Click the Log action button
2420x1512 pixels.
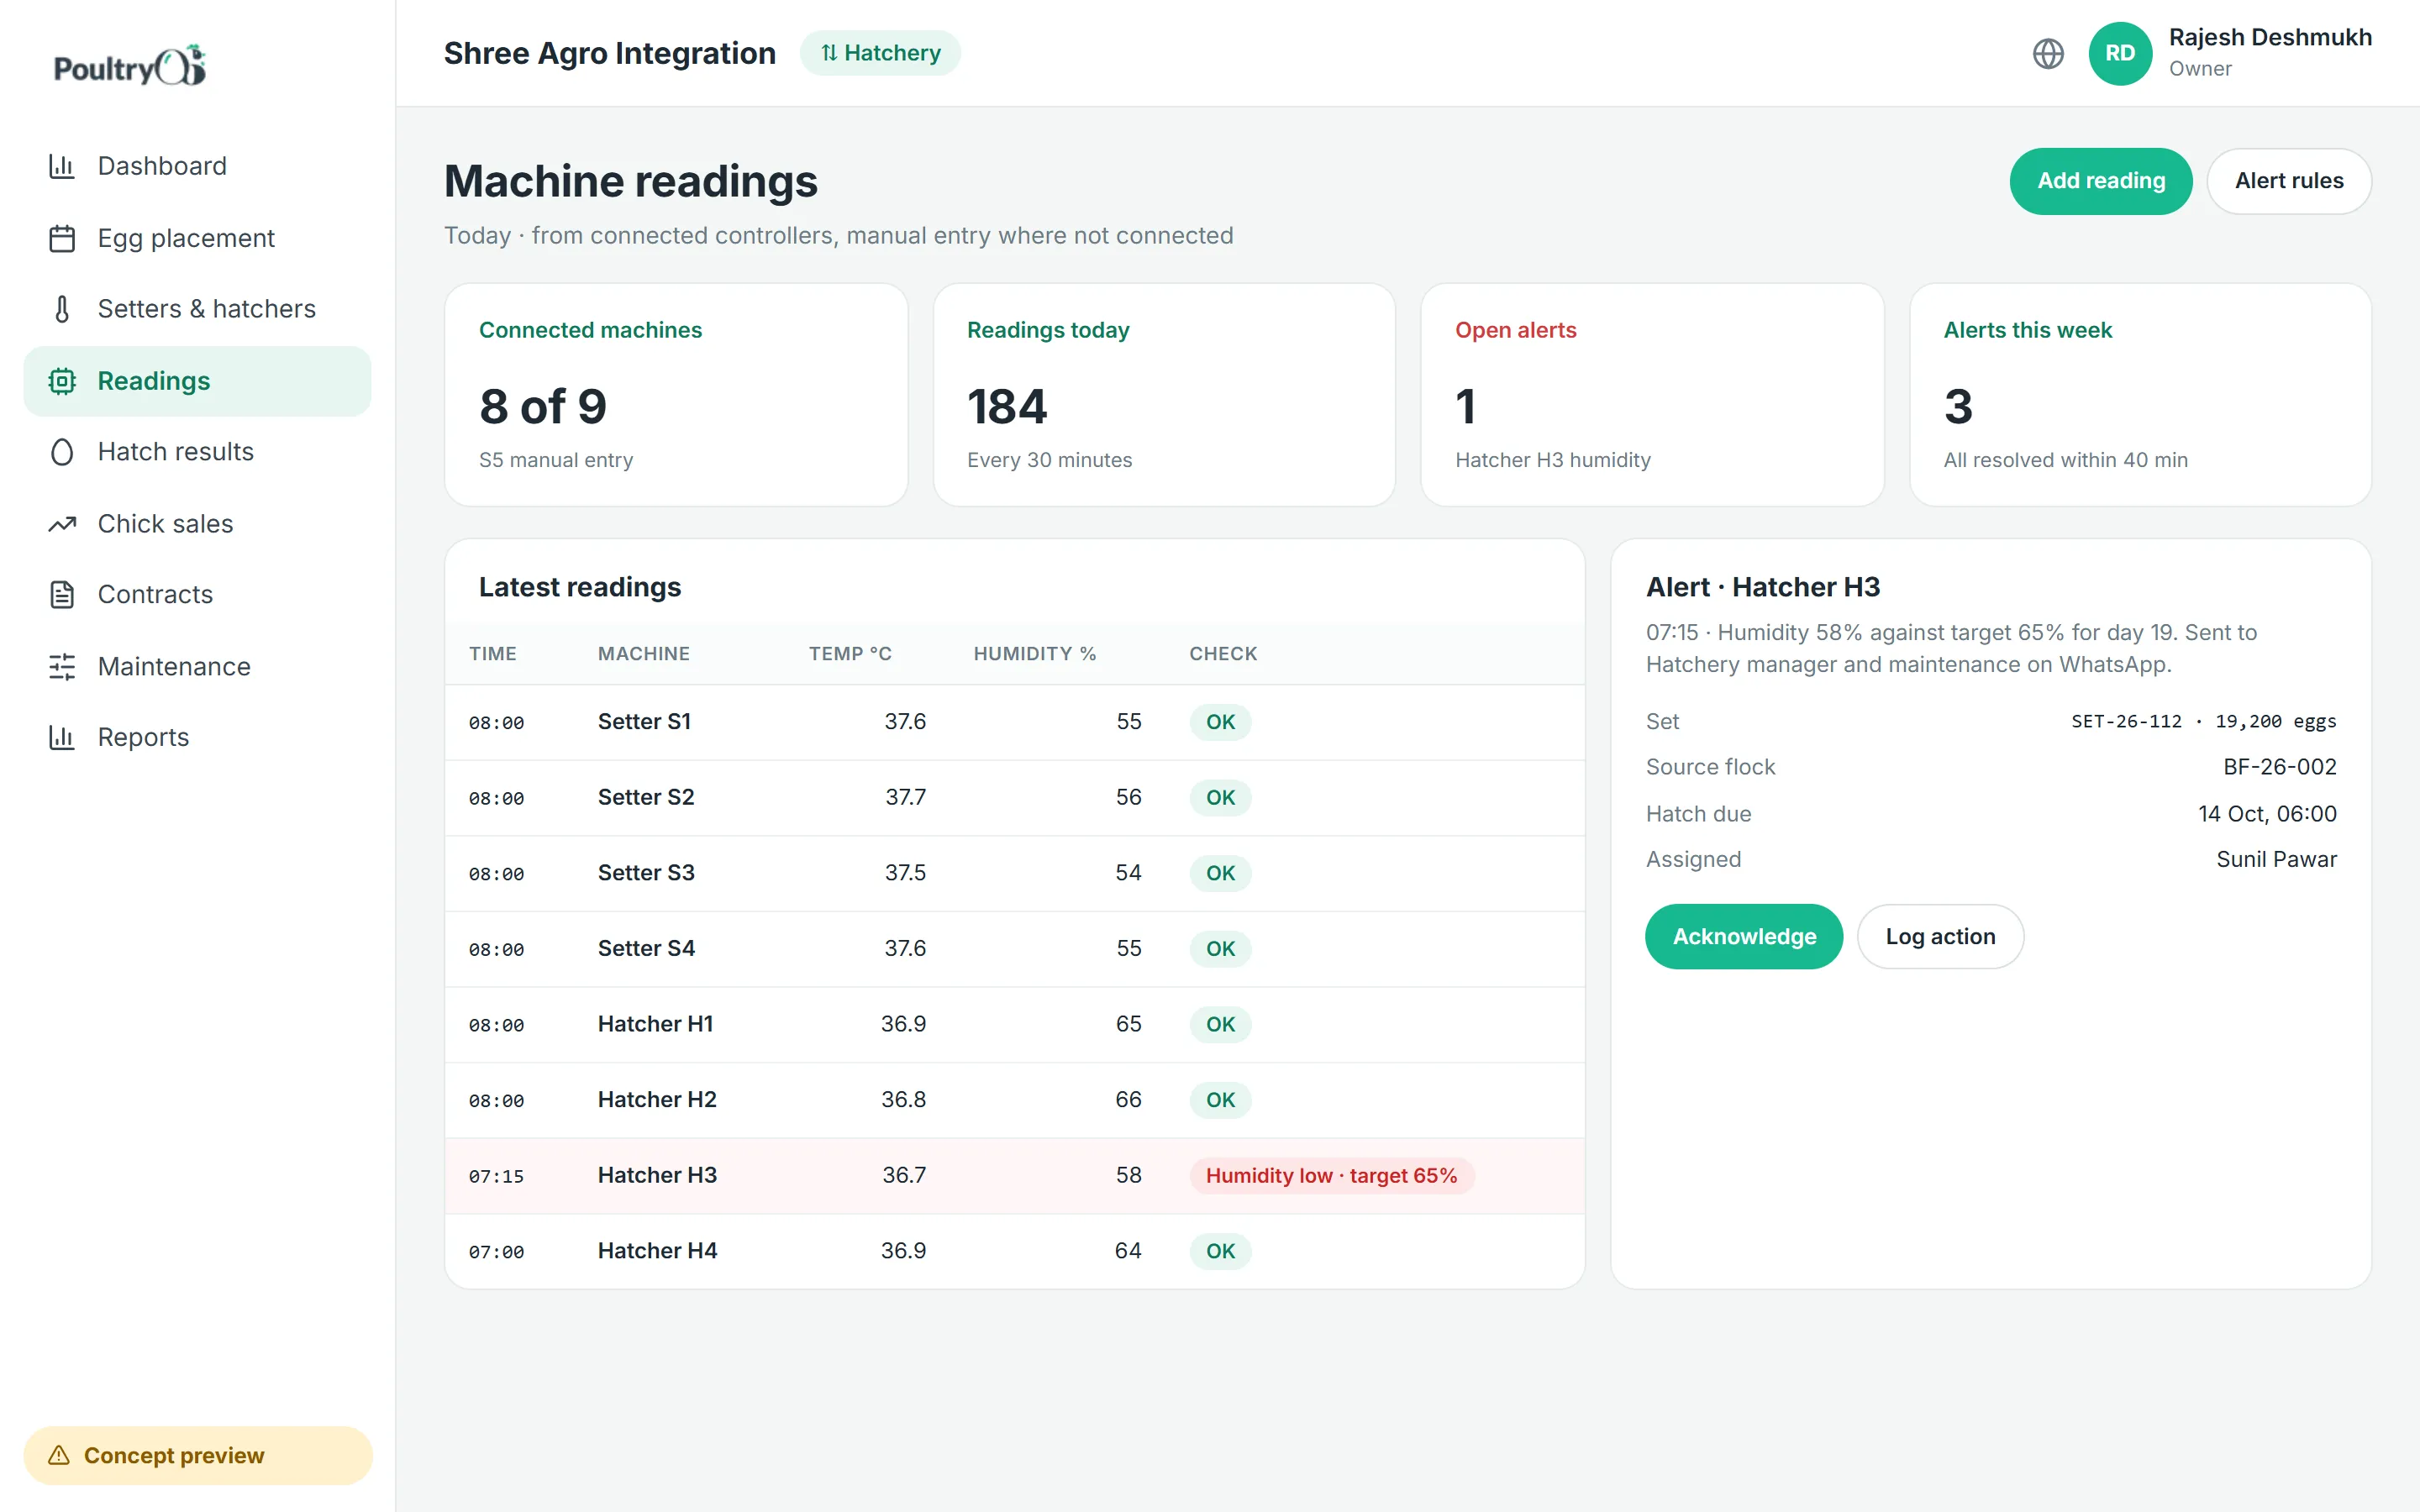click(x=1940, y=937)
